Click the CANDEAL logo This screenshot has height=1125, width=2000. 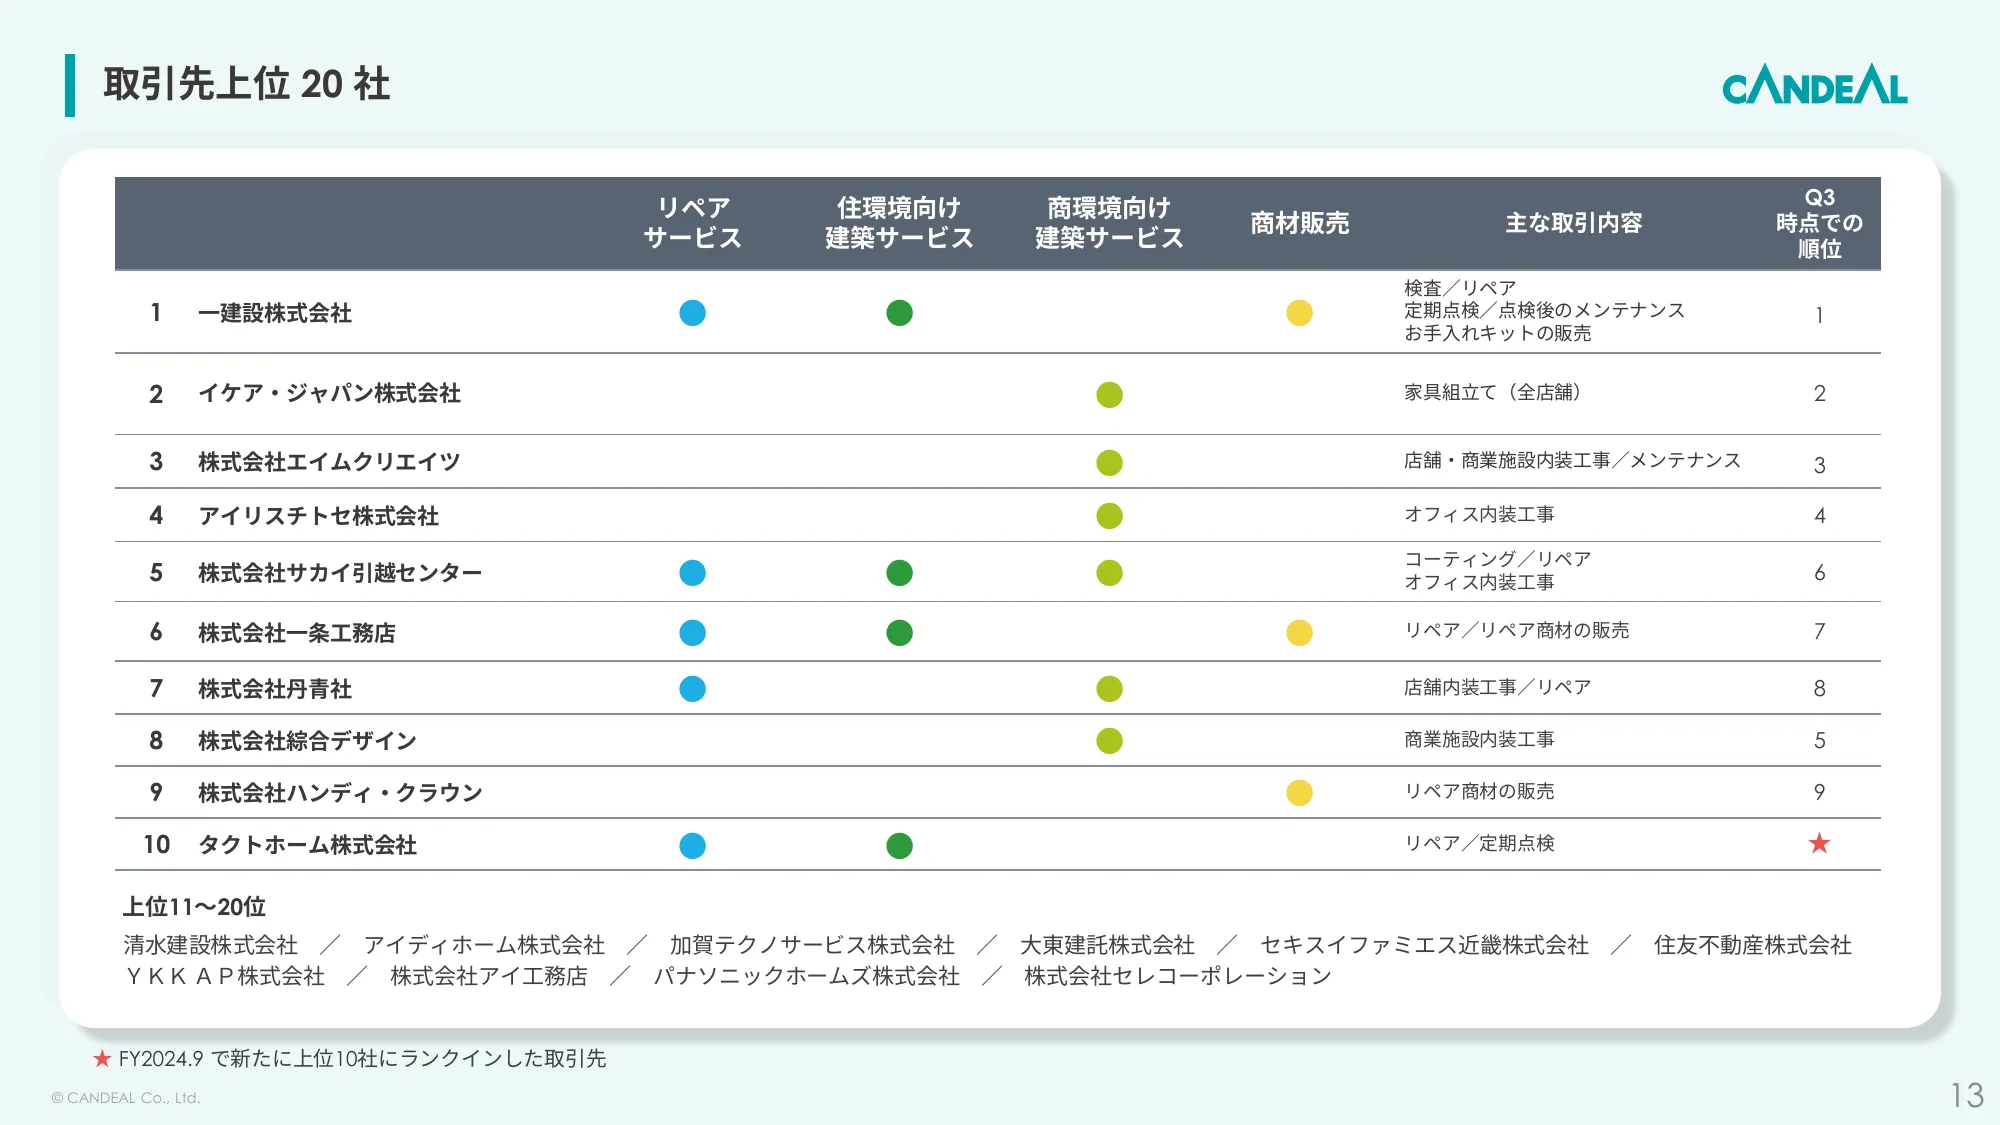[1814, 85]
